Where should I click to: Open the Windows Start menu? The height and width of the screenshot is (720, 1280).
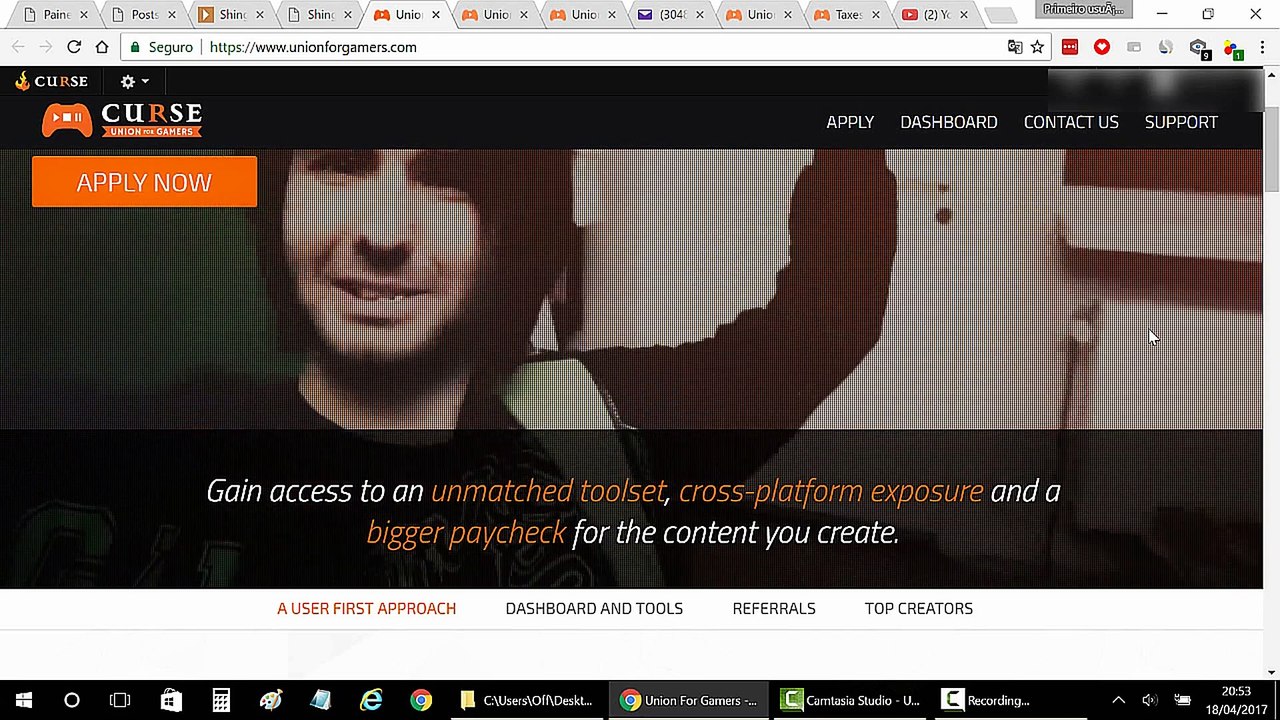(24, 700)
